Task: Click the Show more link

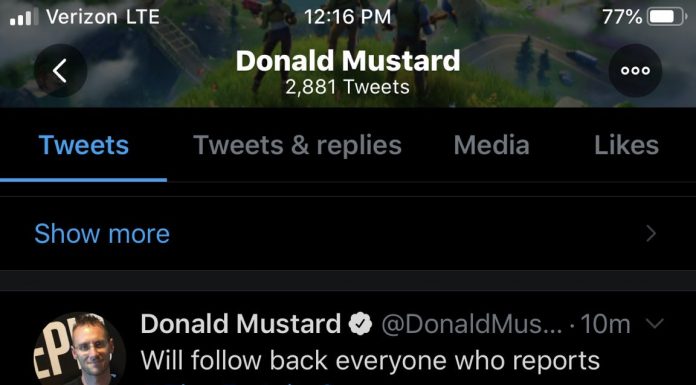Action: (x=102, y=233)
